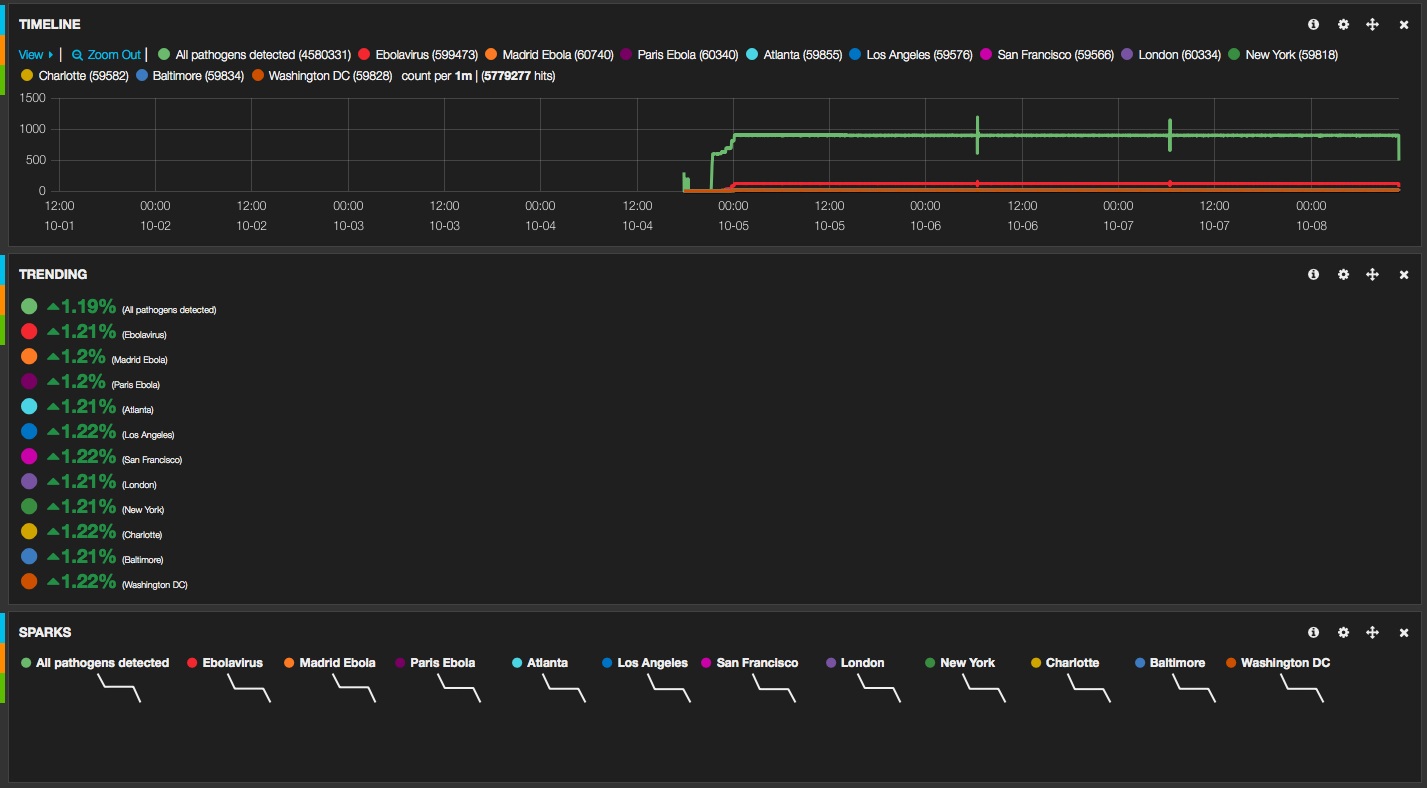Toggle Paris Ebola series in Timeline legend
Viewport: 1427px width, 788px height.
679,55
